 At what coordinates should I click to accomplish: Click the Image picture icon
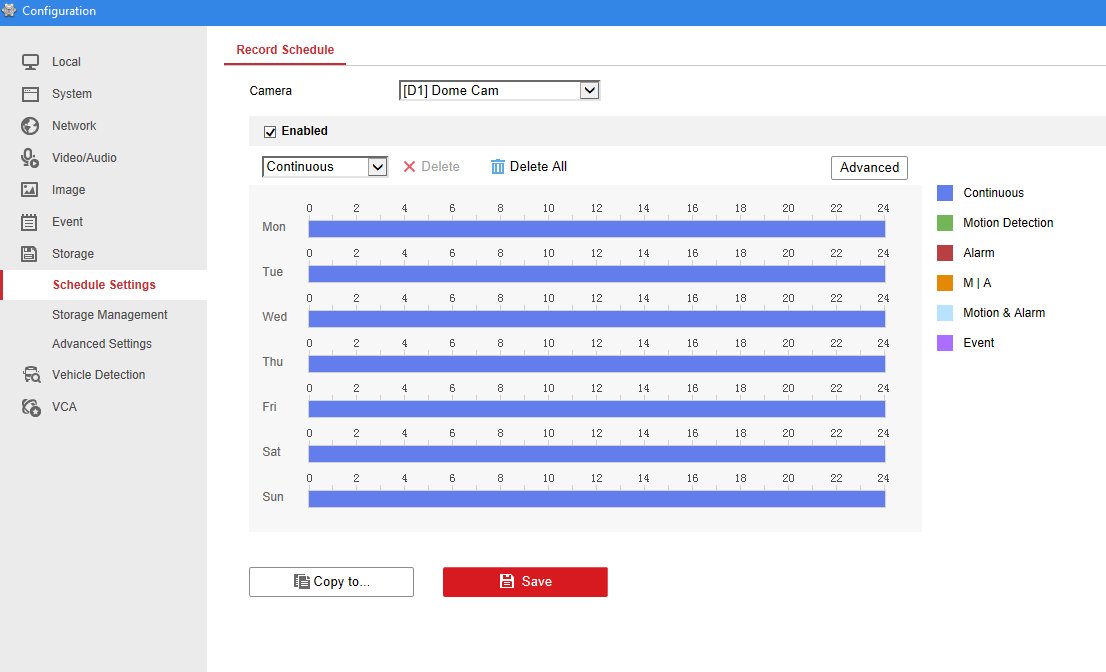click(30, 190)
